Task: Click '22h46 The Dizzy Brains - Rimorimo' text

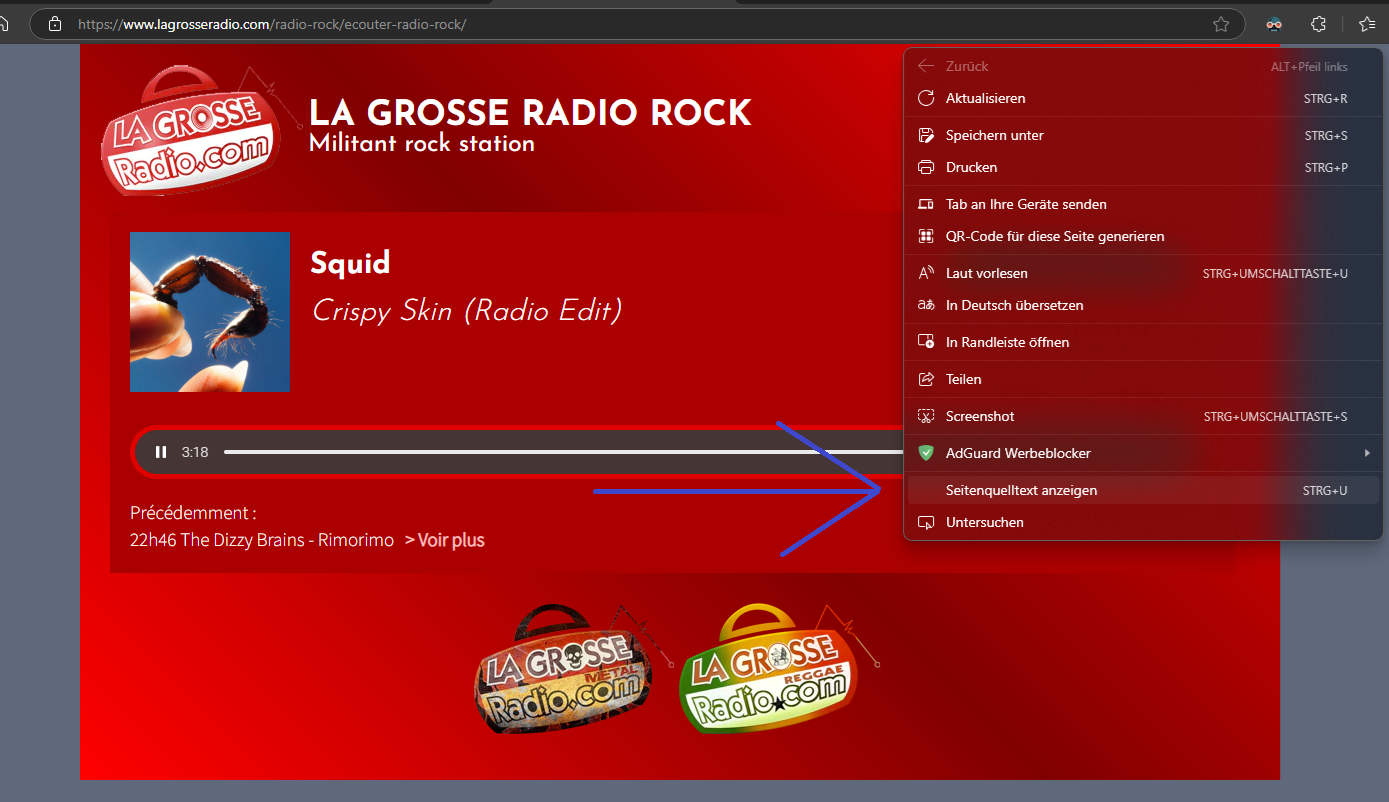Action: click(262, 540)
